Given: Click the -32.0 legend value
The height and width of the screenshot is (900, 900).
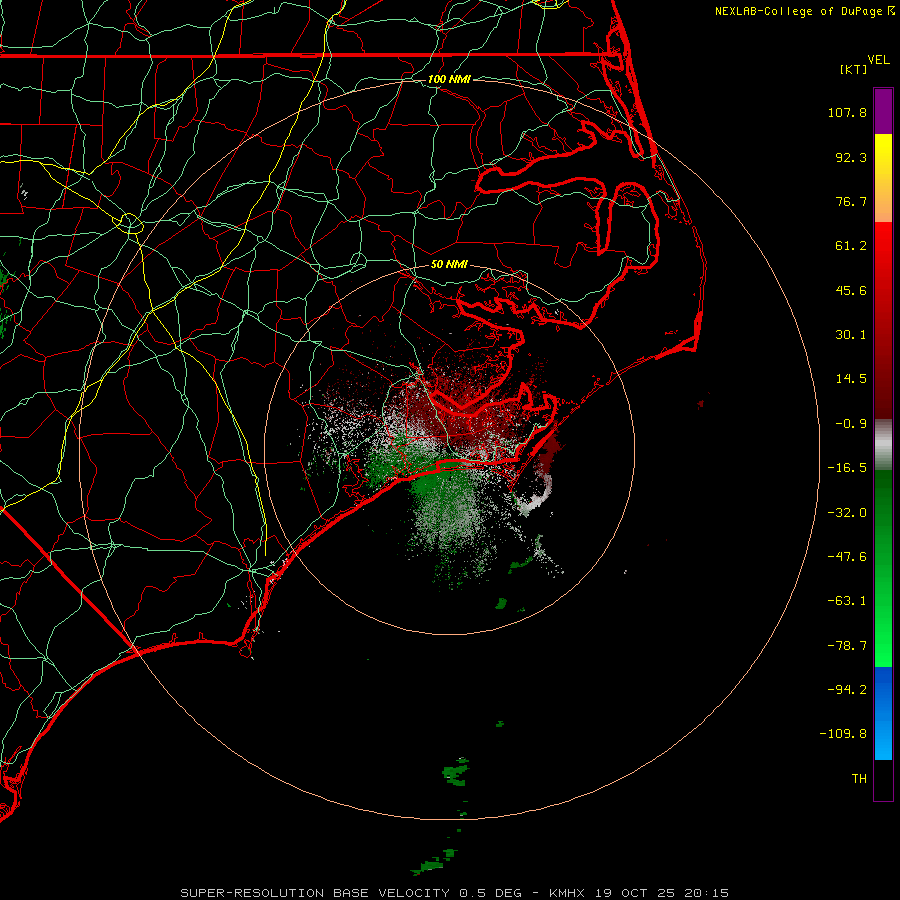Looking at the screenshot, I should [x=847, y=513].
